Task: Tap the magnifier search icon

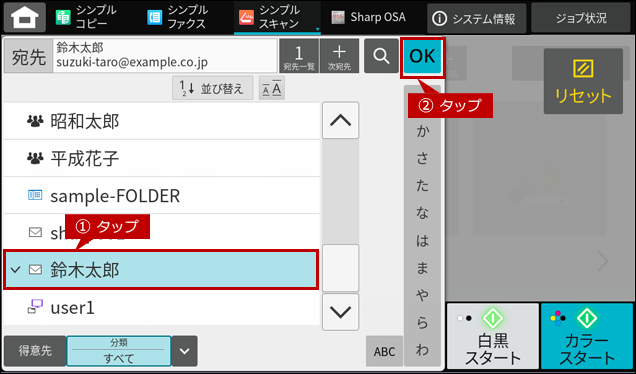Action: [381, 56]
